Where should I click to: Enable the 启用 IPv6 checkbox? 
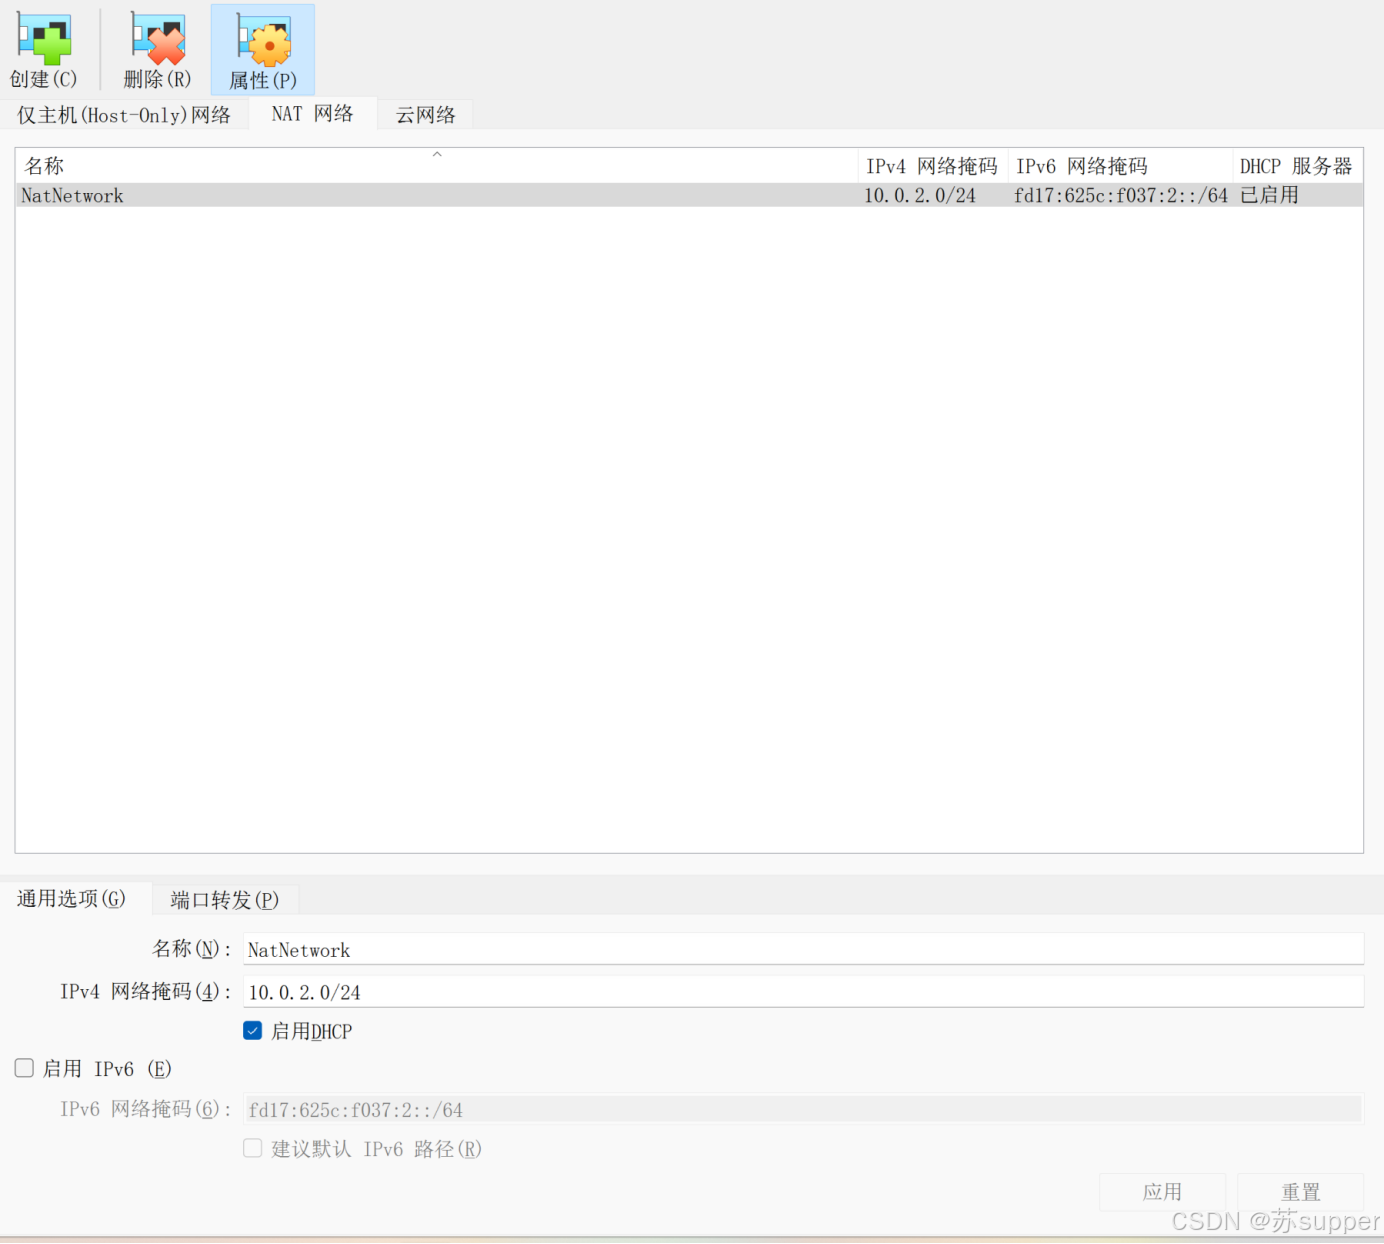coord(25,1068)
